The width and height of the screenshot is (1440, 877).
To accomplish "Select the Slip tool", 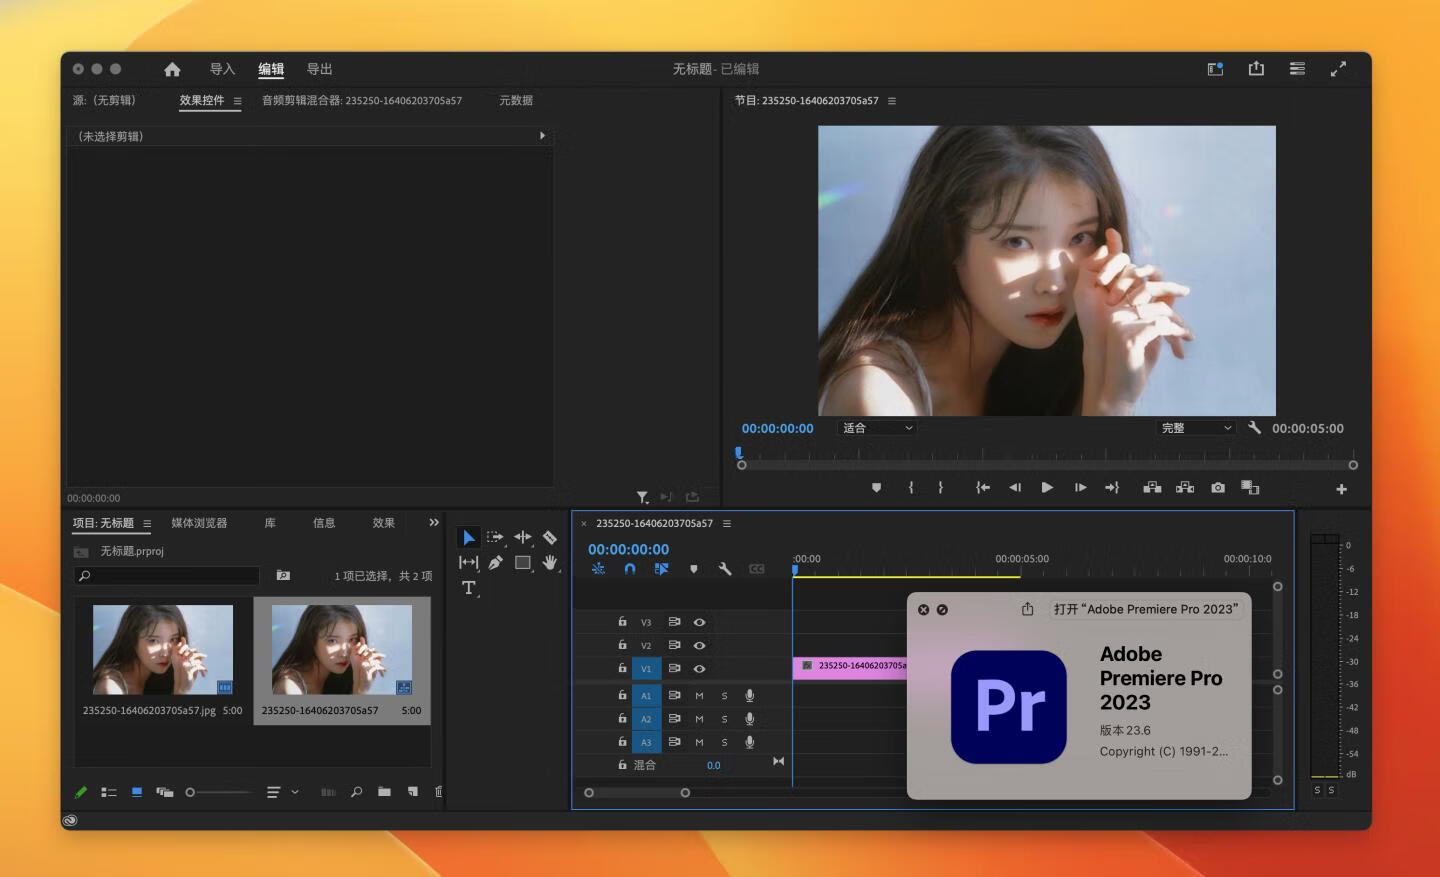I will pos(468,563).
